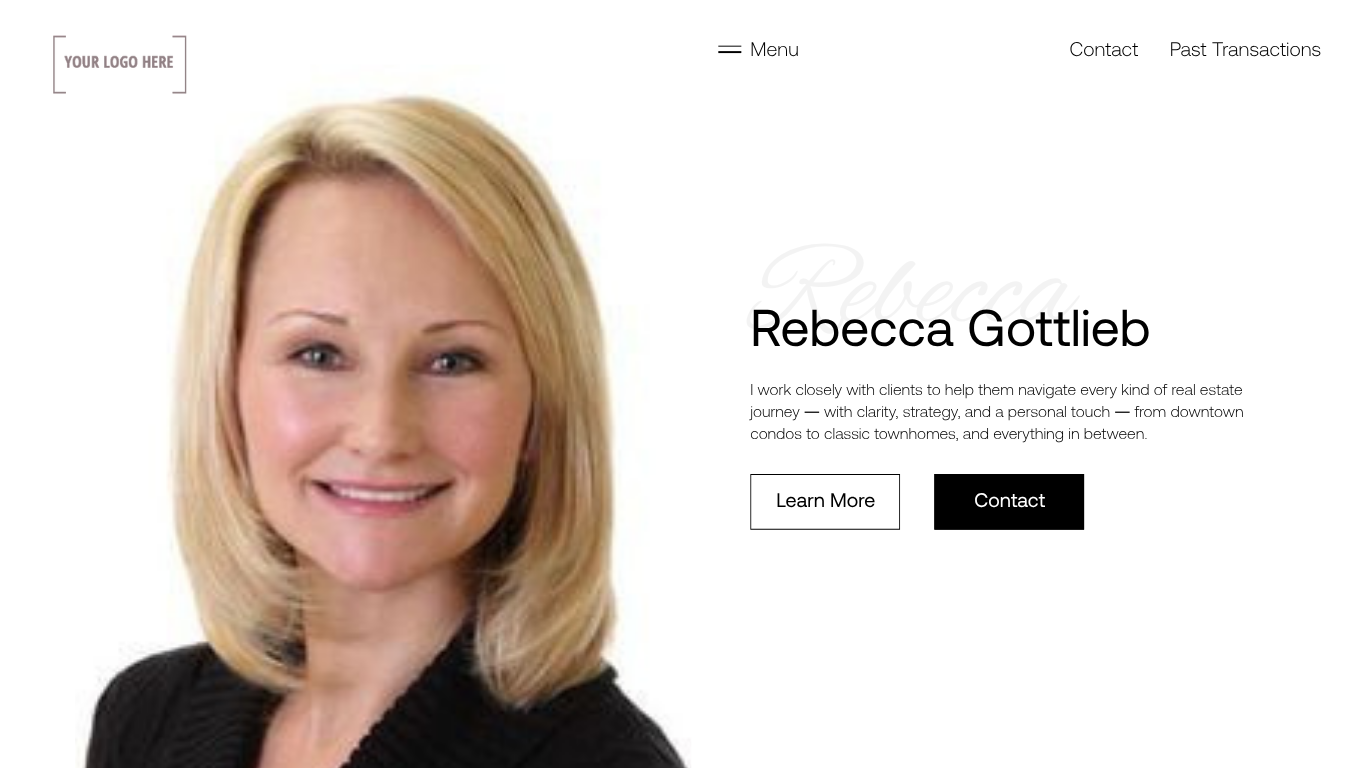The height and width of the screenshot is (768, 1366).
Task: Click the Learn More outlined button
Action: point(825,501)
